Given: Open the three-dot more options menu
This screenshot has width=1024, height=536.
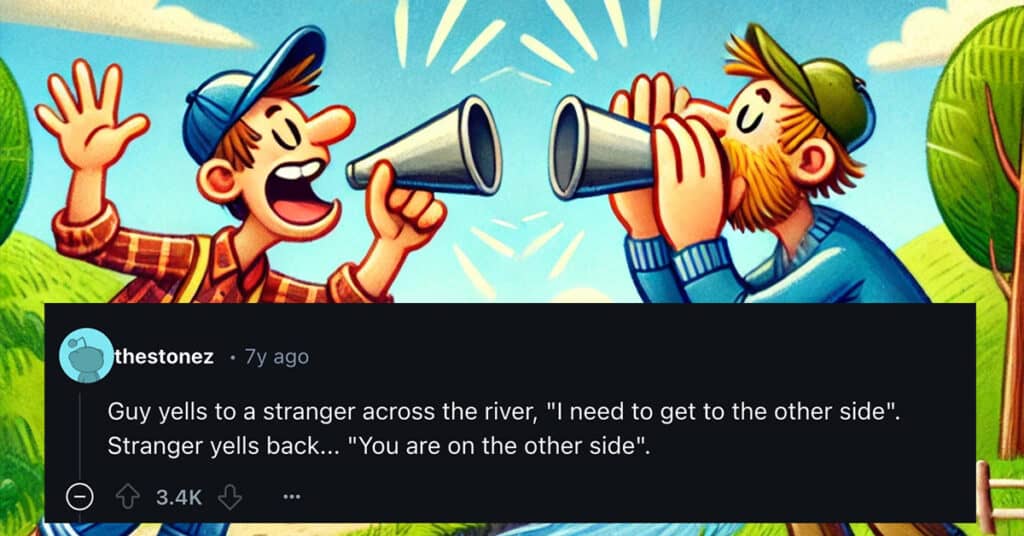Looking at the screenshot, I should click(x=292, y=497).
